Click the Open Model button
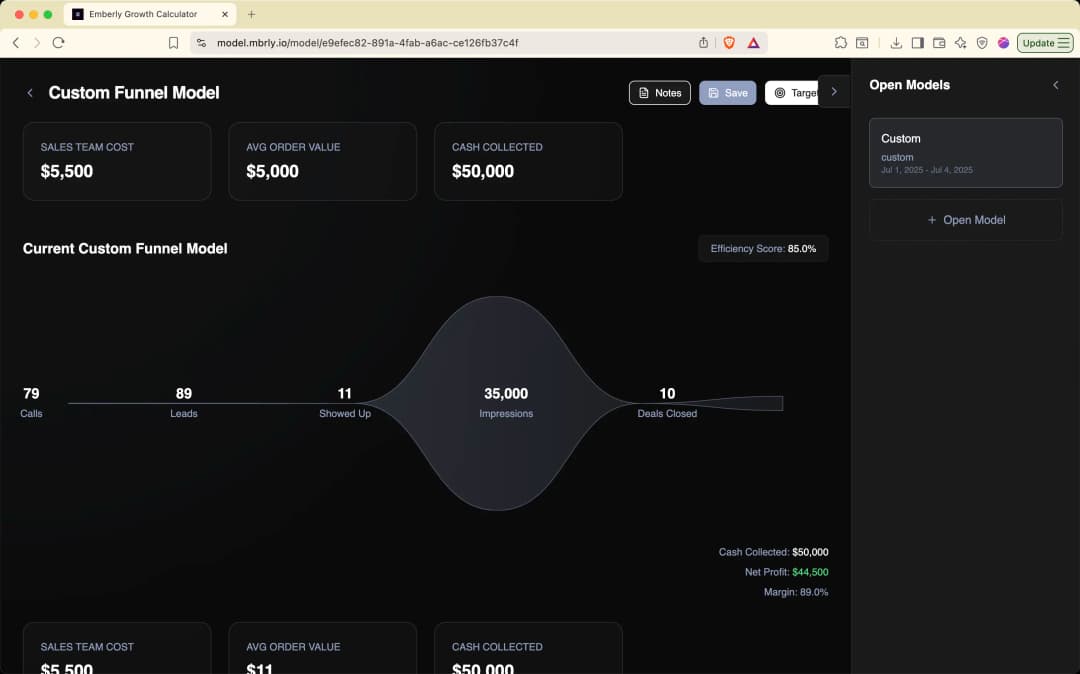This screenshot has width=1080, height=674. pos(965,220)
